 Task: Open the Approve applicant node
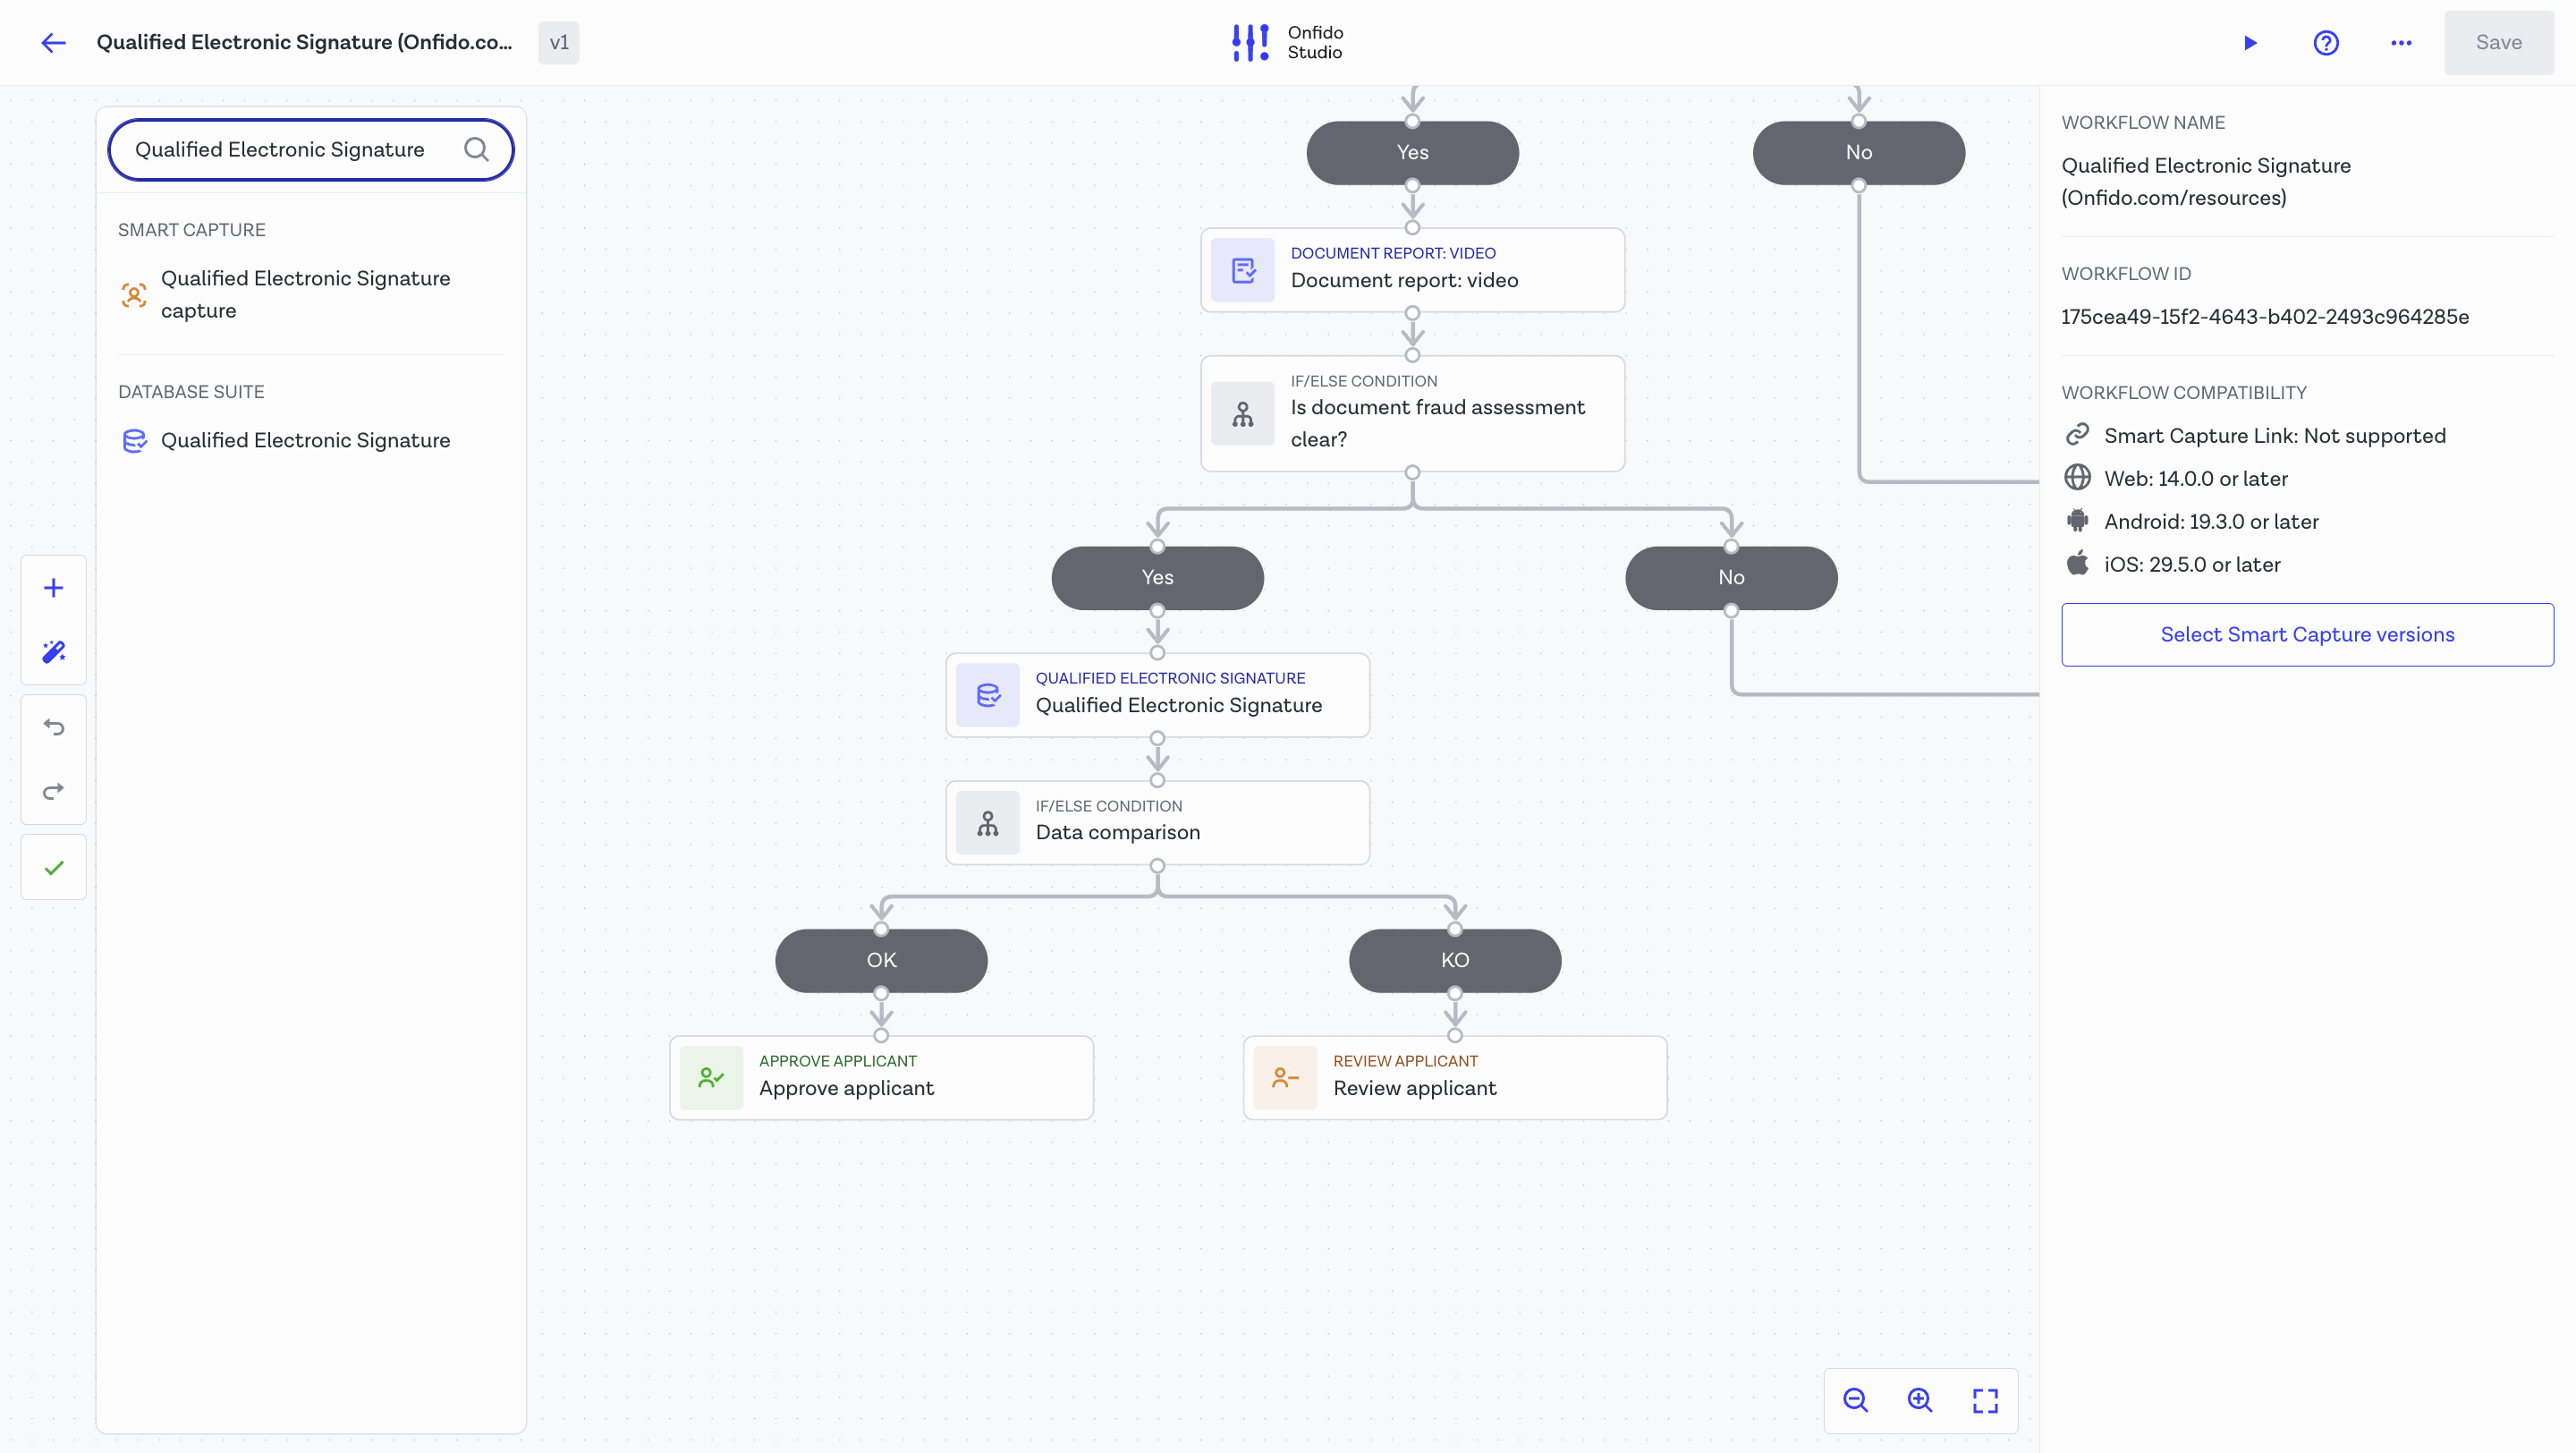[881, 1077]
